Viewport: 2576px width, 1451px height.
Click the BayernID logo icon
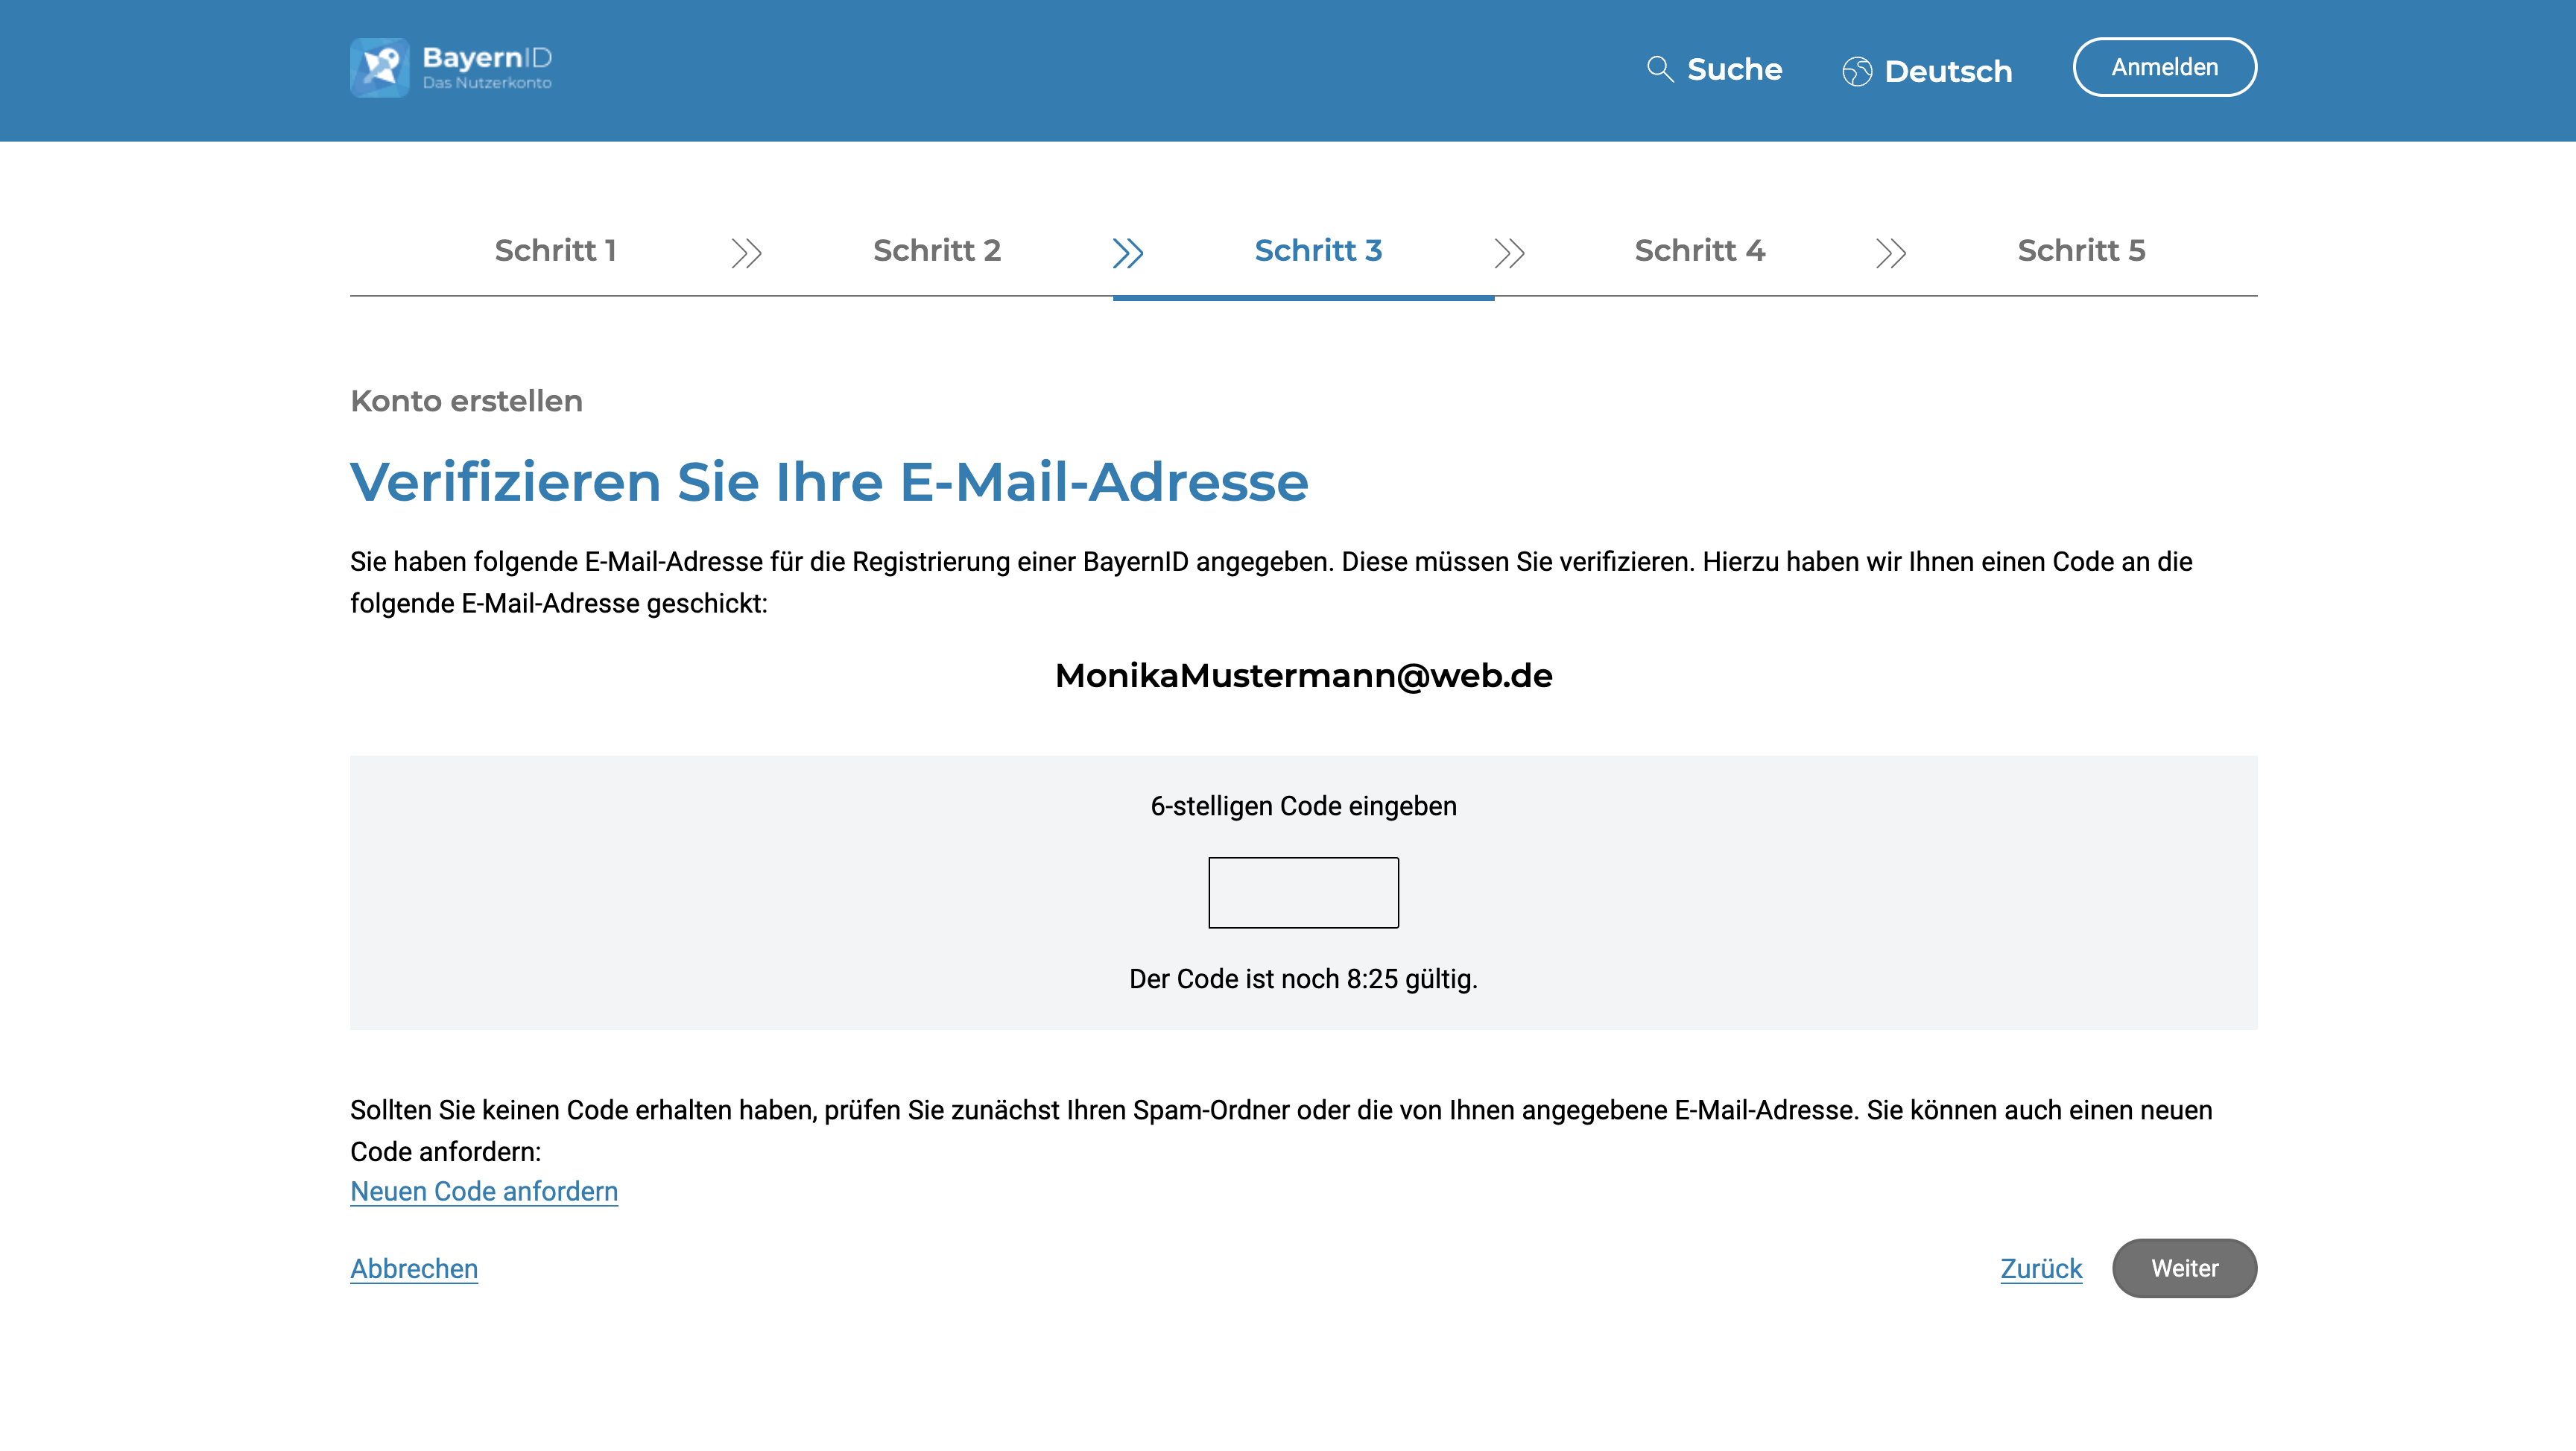[x=379, y=68]
